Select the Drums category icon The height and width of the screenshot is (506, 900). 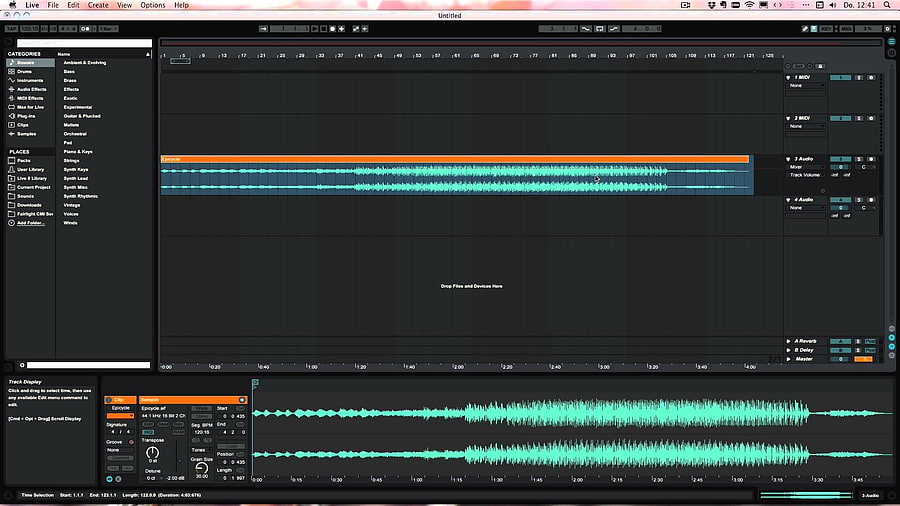coord(11,72)
